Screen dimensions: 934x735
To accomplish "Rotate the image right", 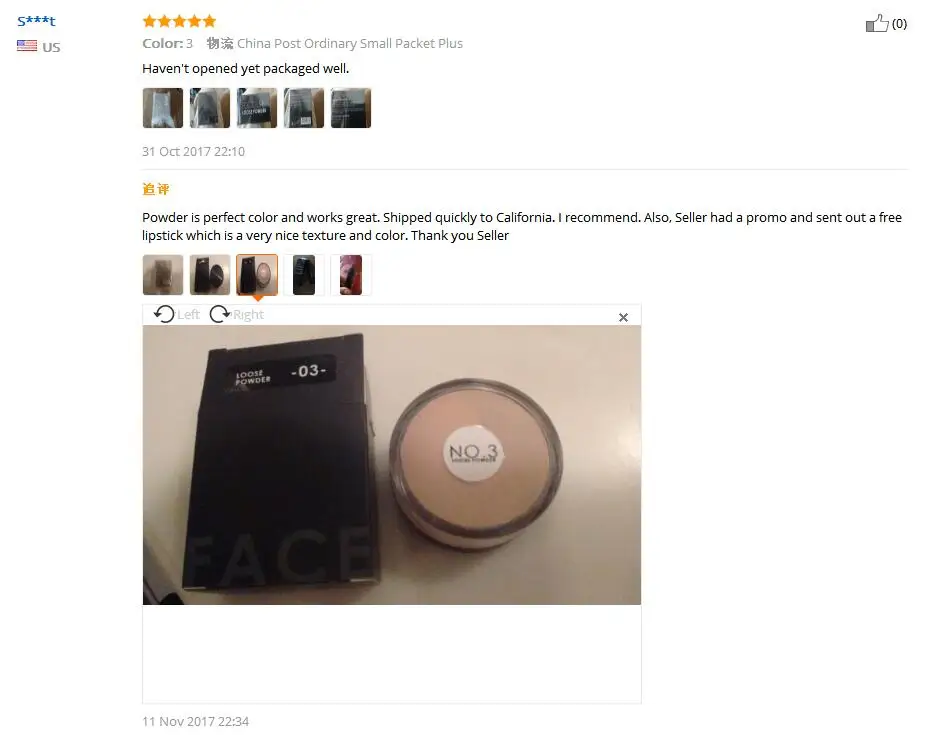I will pyautogui.click(x=236, y=314).
